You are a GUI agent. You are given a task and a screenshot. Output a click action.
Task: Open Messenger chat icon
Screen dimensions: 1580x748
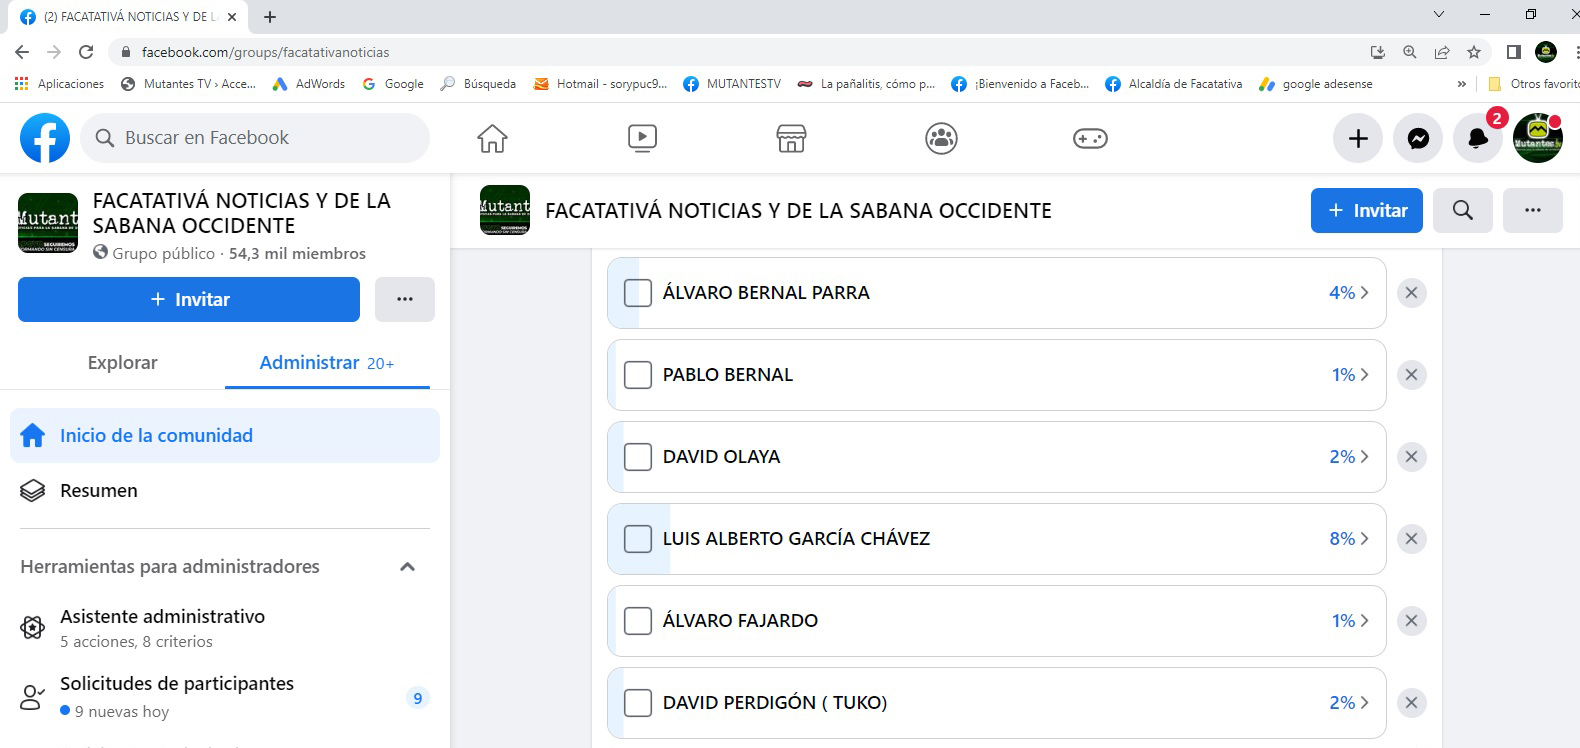coord(1418,139)
